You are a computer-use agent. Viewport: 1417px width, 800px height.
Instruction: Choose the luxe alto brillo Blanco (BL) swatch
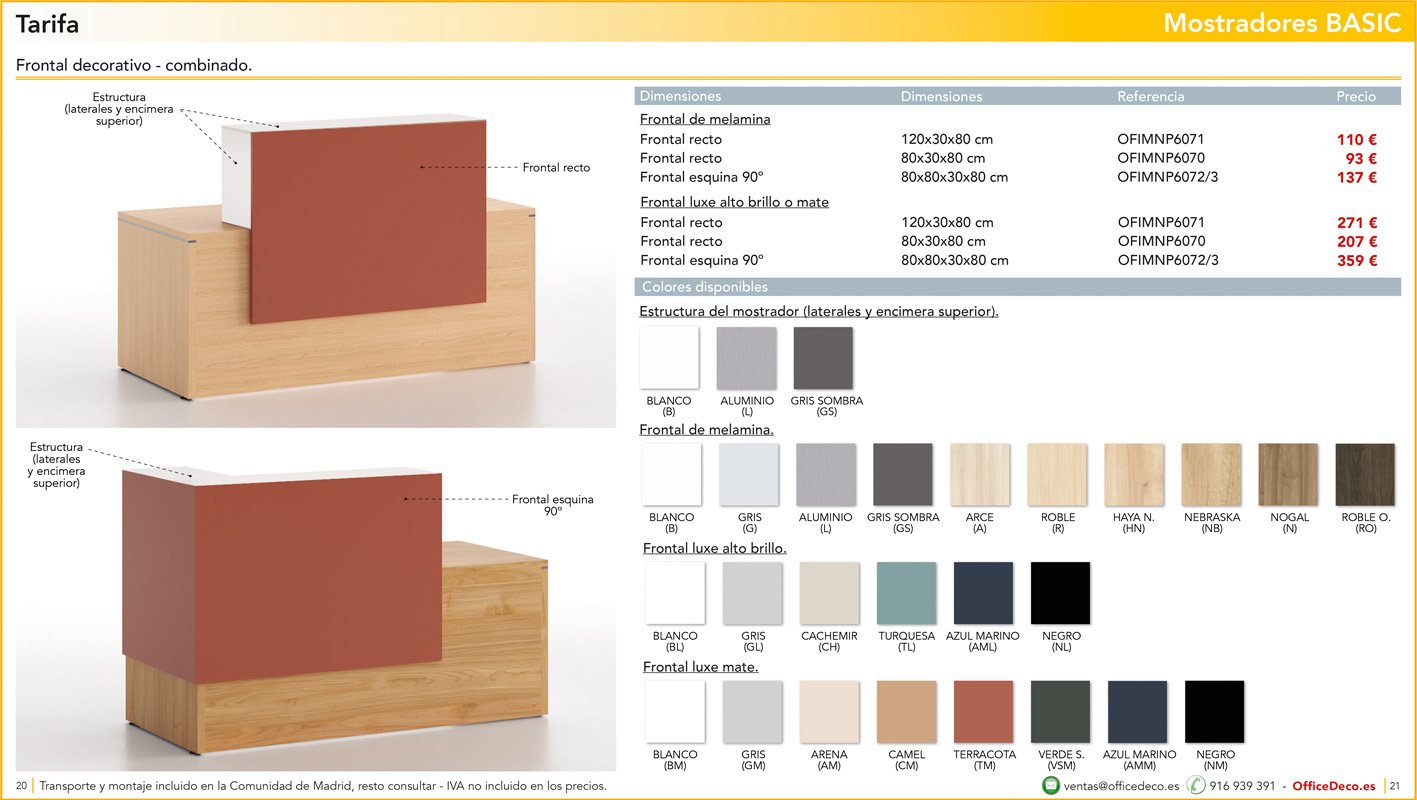pyautogui.click(x=675, y=593)
